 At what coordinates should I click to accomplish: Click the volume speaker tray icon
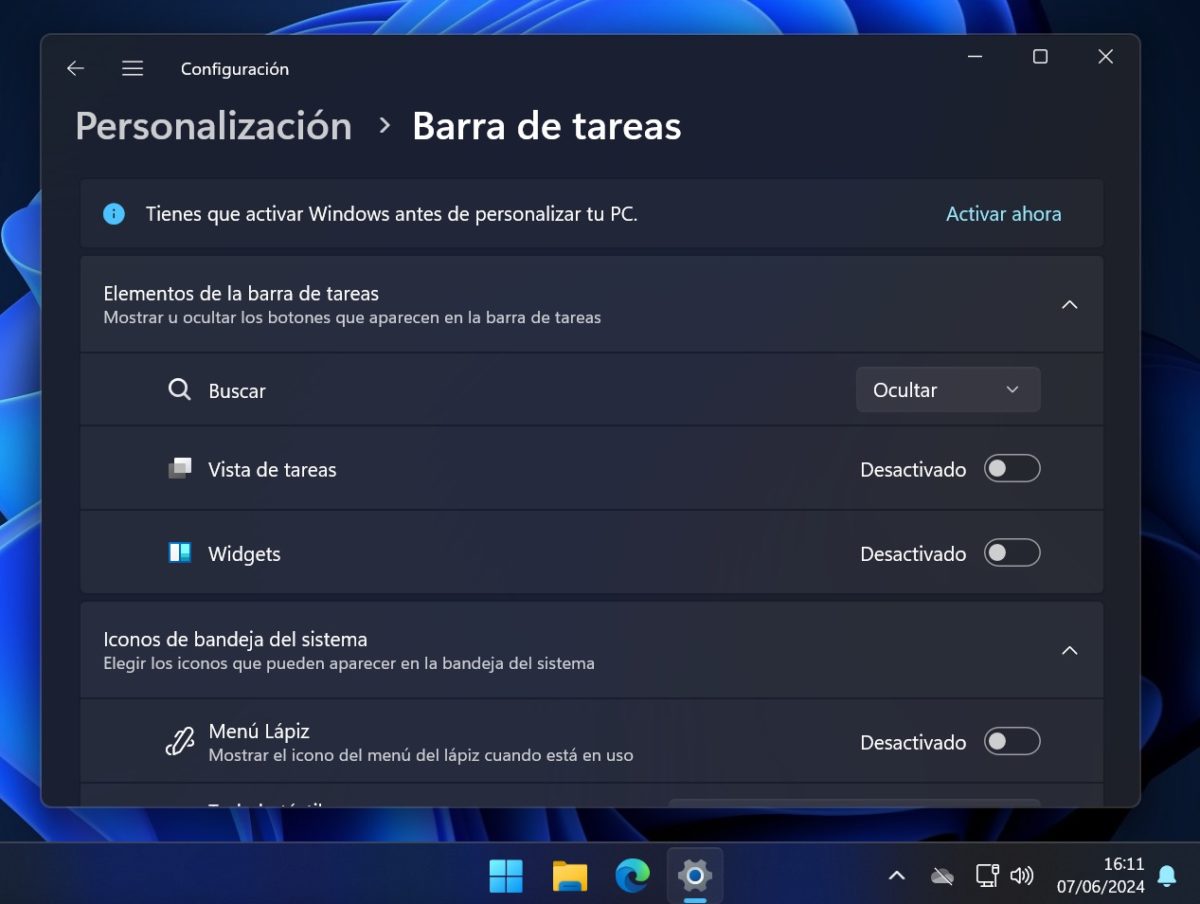click(x=1021, y=876)
